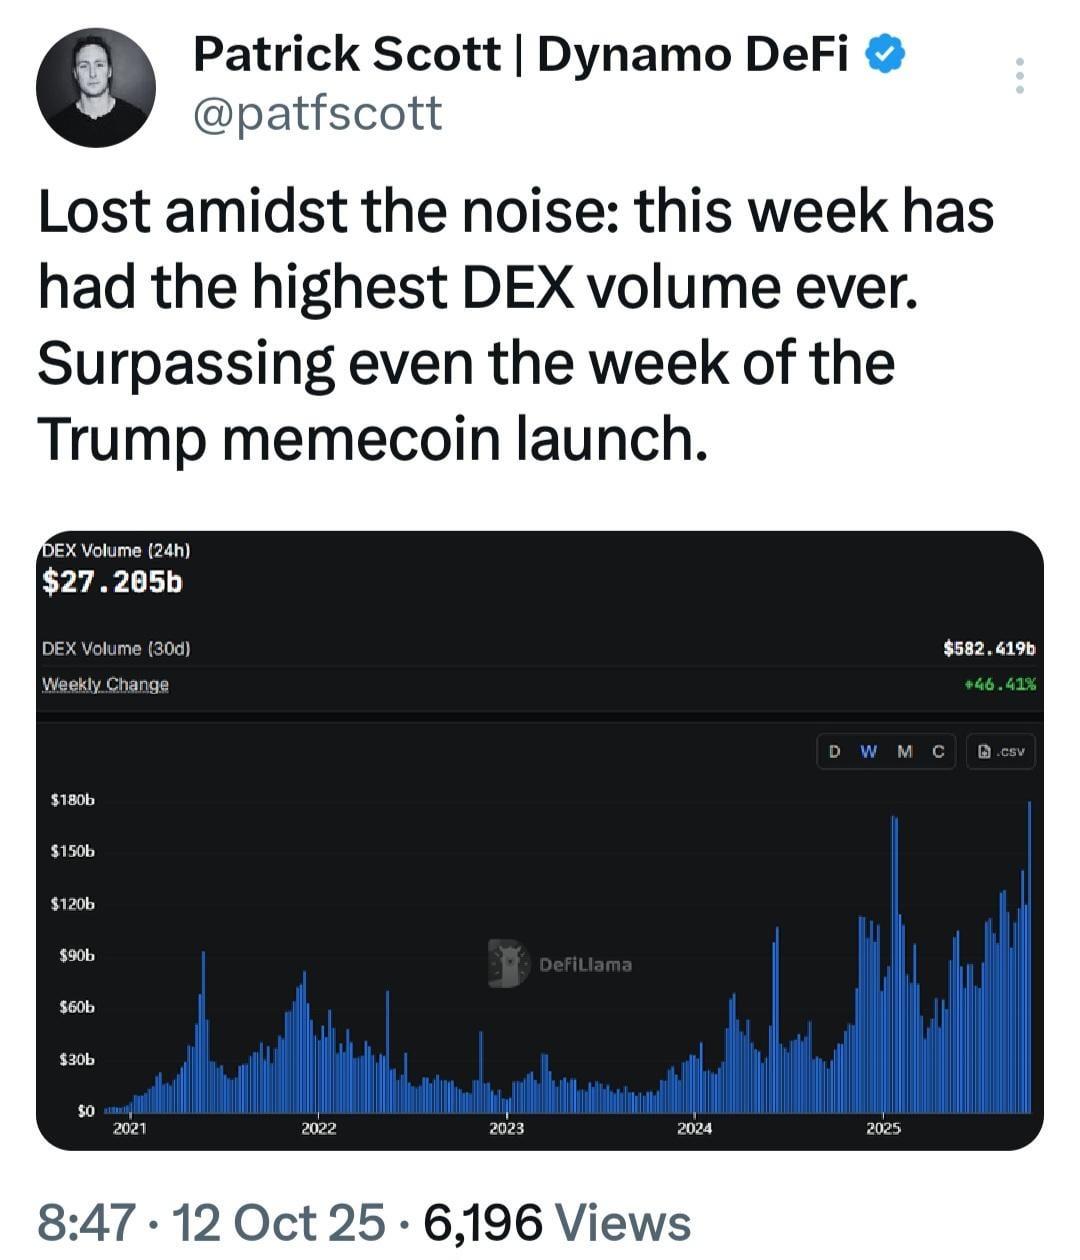
Task: Click the blue verified badge
Action: [x=884, y=55]
